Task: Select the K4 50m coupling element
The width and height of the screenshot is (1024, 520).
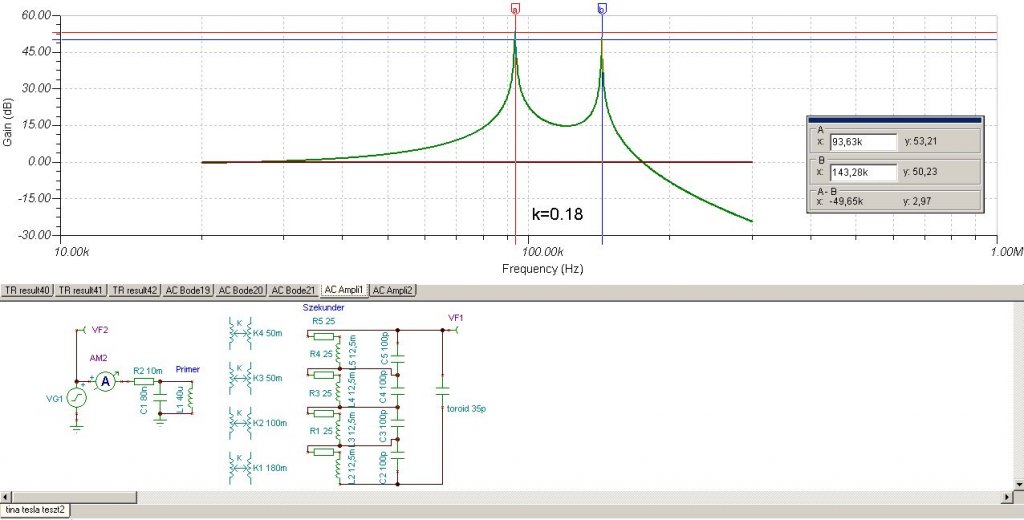Action: (240, 333)
